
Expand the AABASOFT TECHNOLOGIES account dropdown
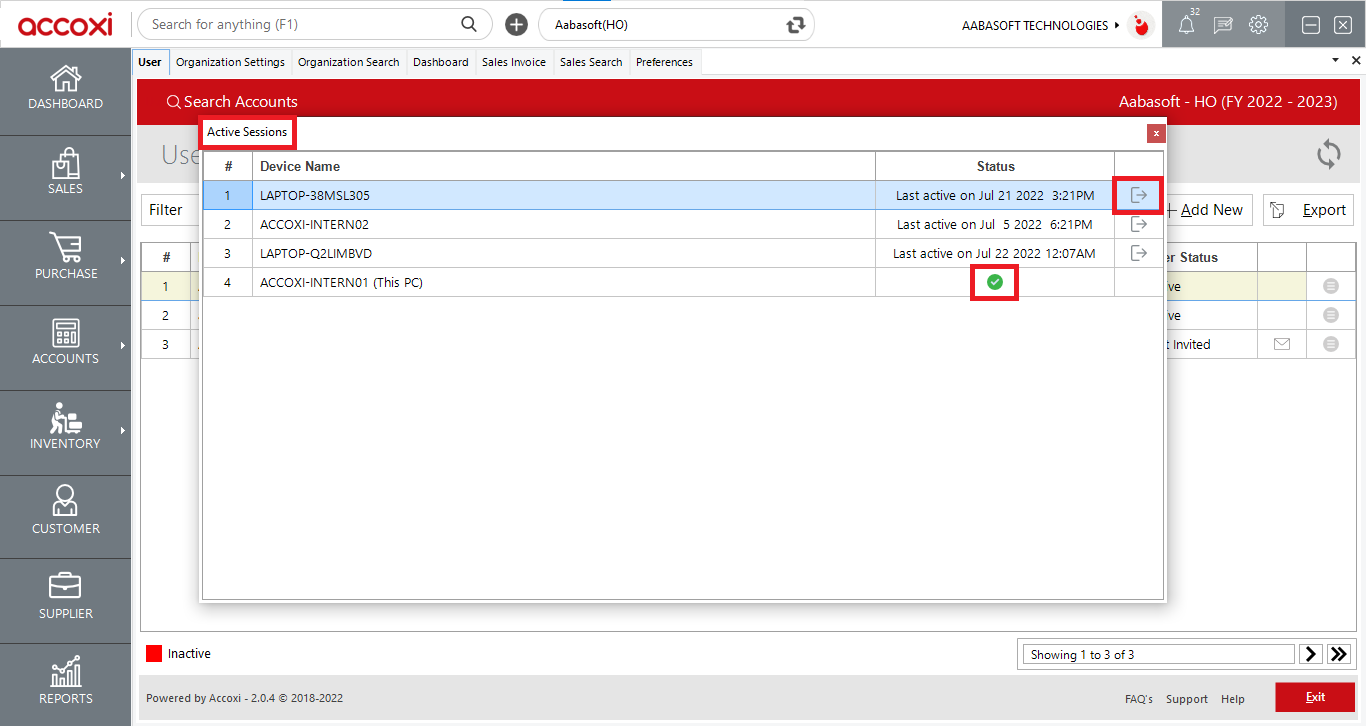[x=1117, y=25]
